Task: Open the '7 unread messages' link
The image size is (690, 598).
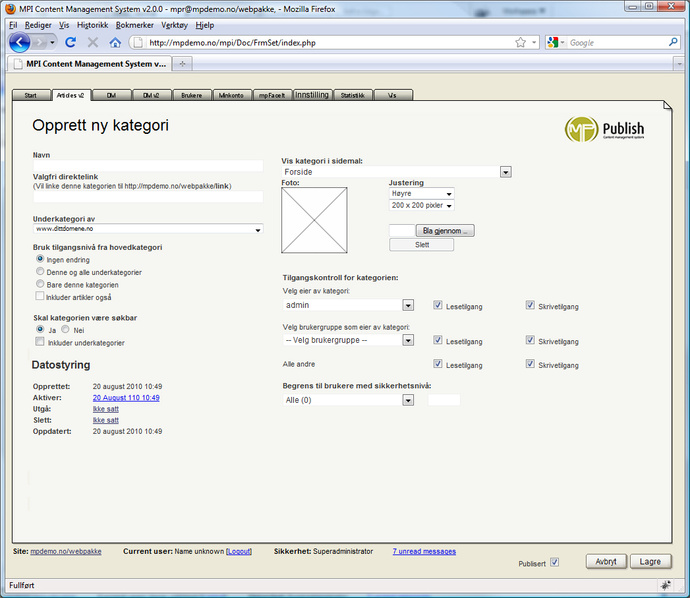Action: pyautogui.click(x=424, y=551)
